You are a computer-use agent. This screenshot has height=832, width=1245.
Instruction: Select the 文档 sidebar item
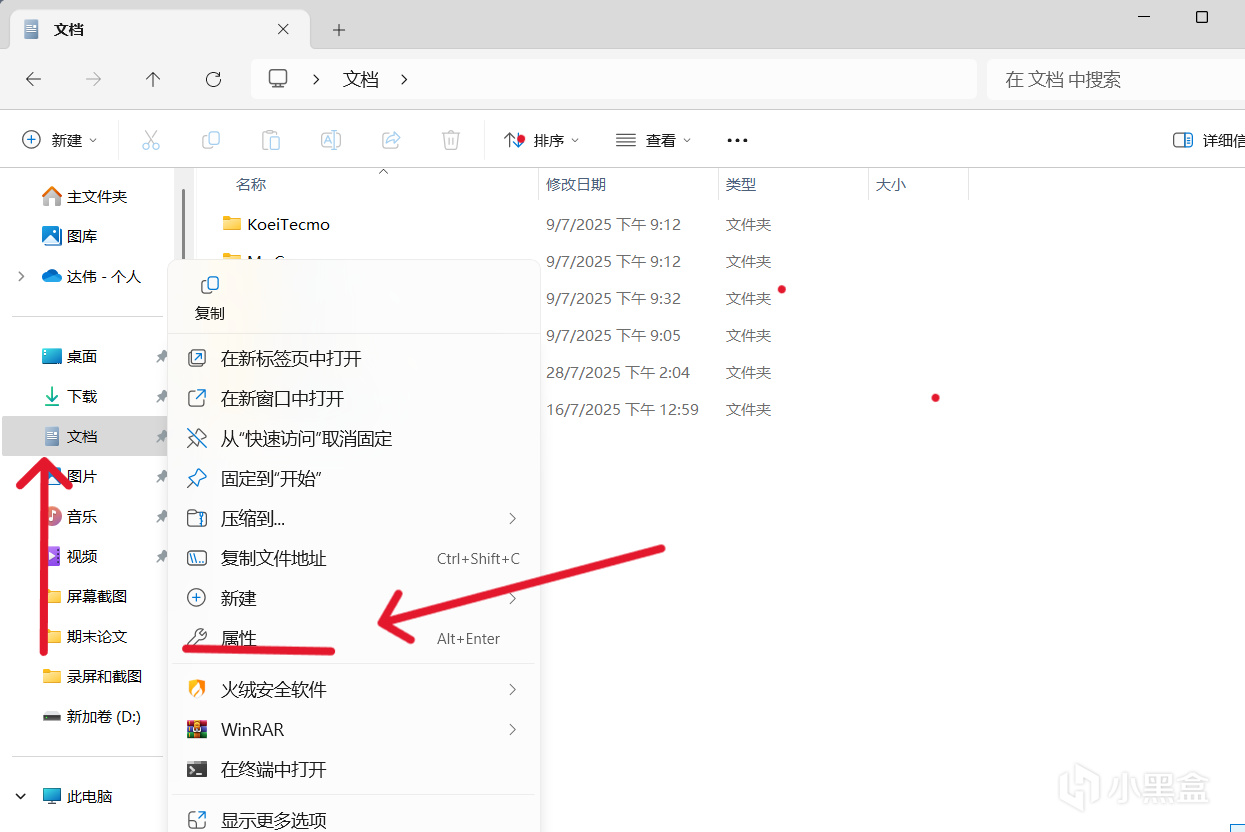86,436
